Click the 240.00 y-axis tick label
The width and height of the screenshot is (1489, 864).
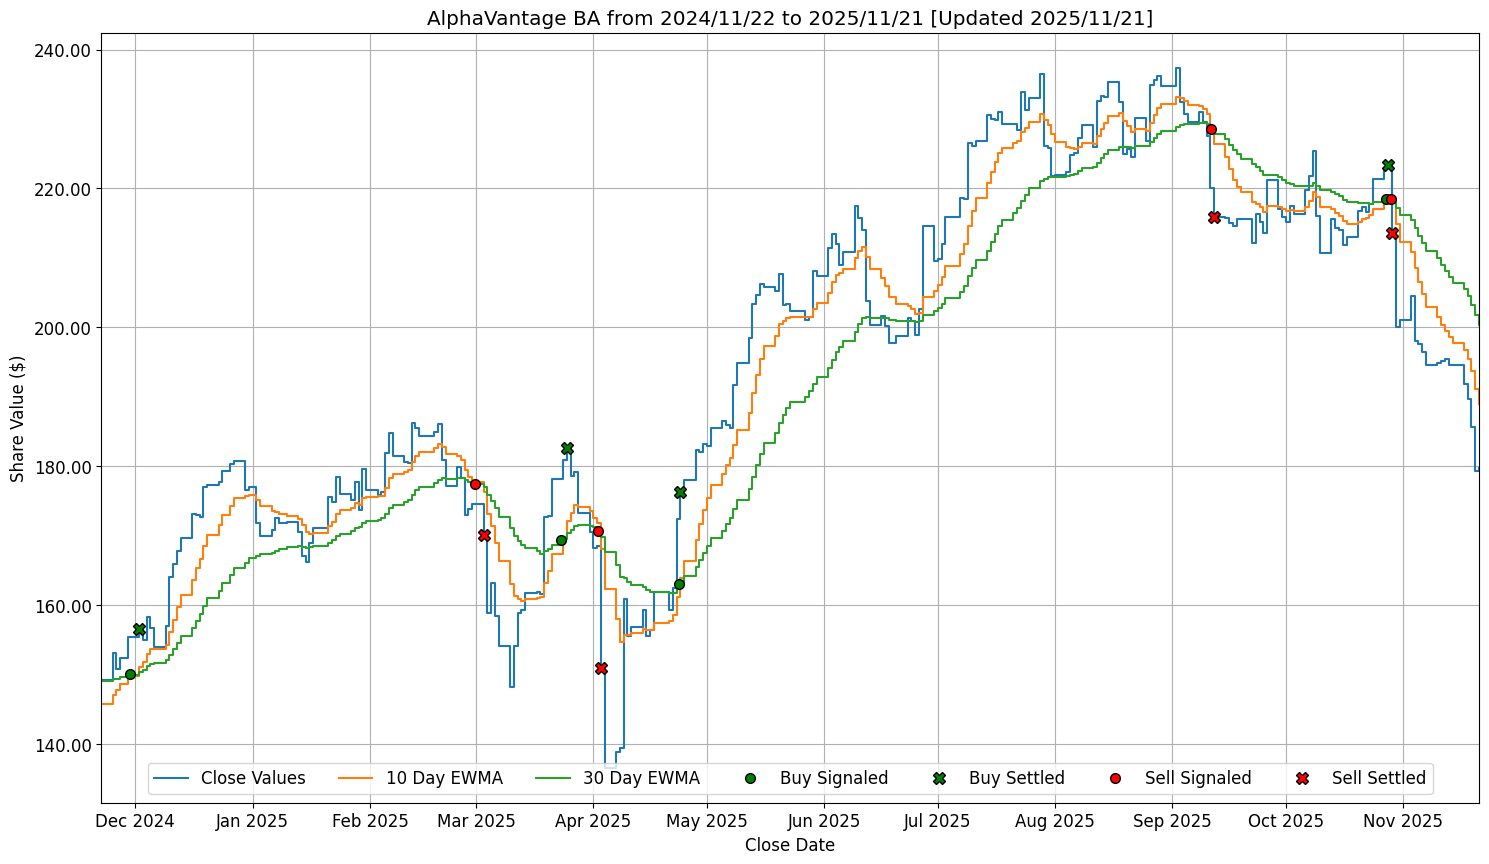pyautogui.click(x=64, y=51)
